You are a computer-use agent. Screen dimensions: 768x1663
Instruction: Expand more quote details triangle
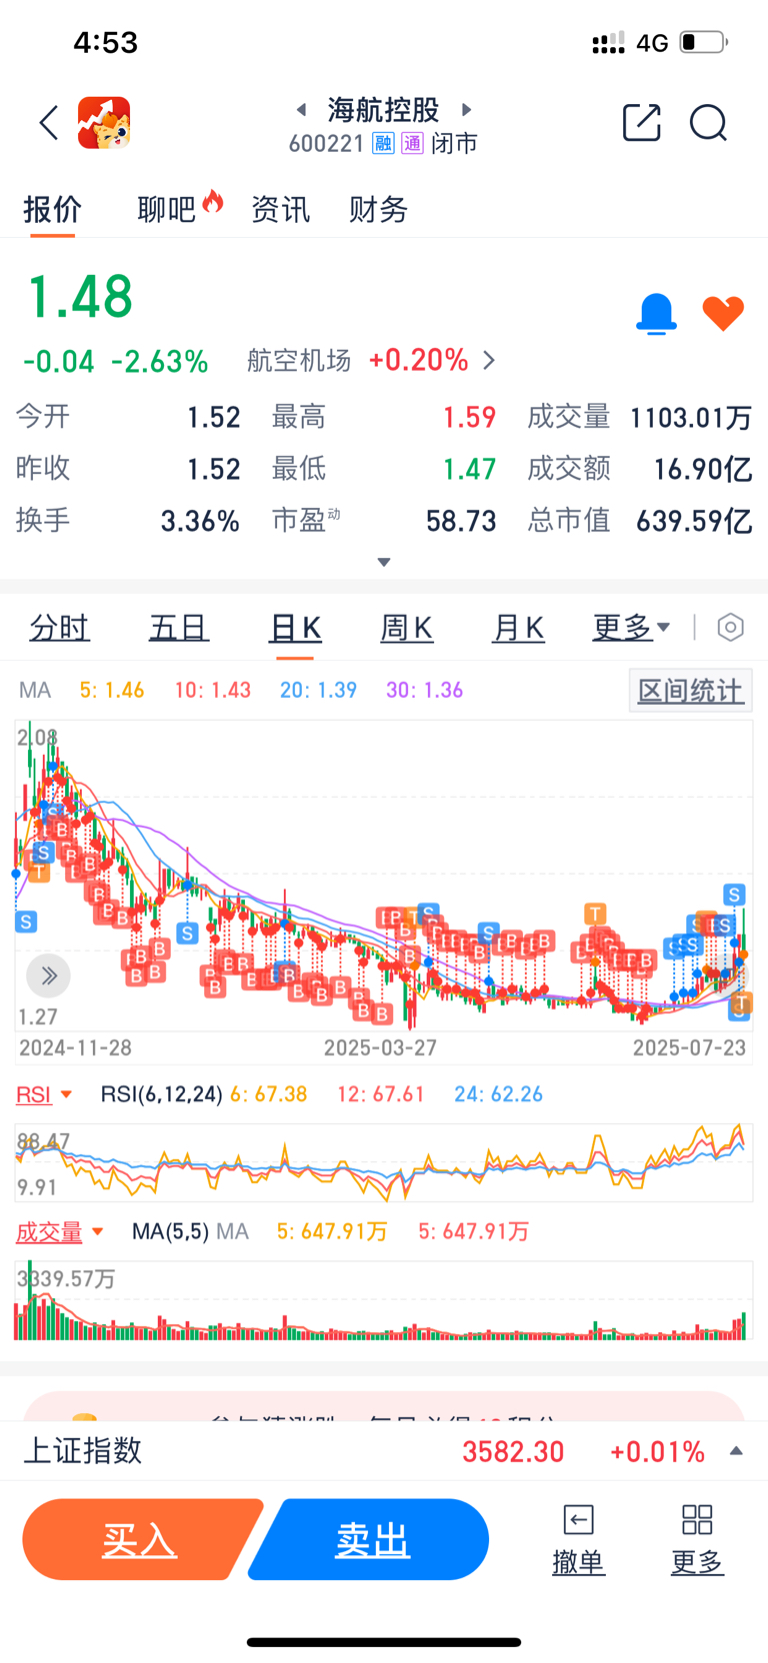pyautogui.click(x=384, y=562)
